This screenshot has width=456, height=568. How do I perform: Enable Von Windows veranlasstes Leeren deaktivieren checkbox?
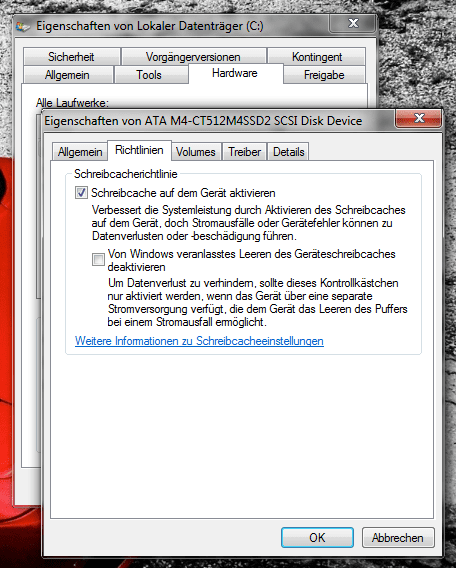[98, 259]
